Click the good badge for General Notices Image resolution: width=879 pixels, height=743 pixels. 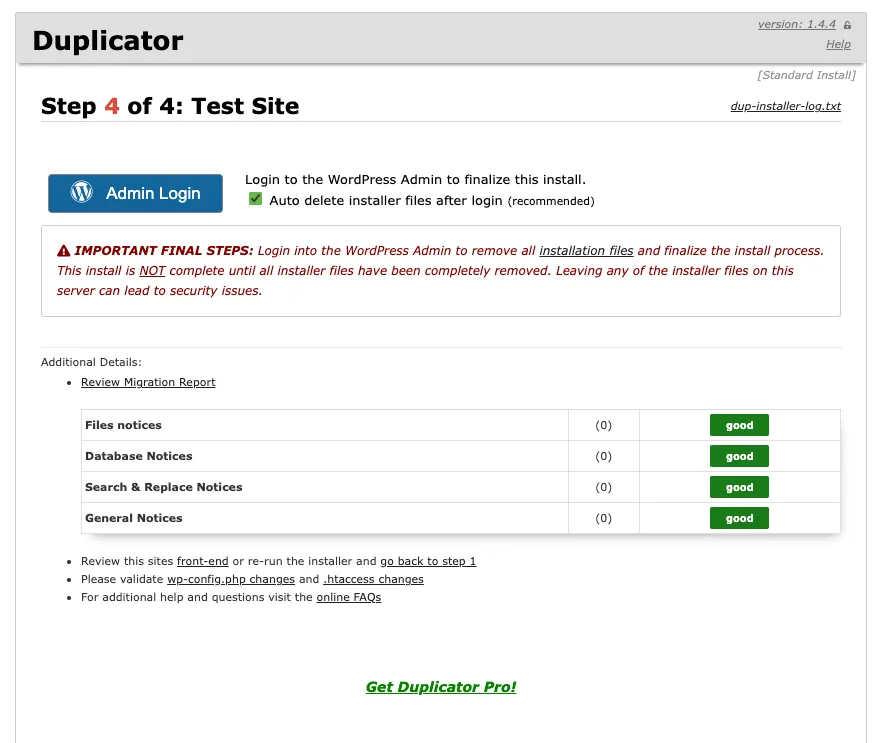click(739, 518)
